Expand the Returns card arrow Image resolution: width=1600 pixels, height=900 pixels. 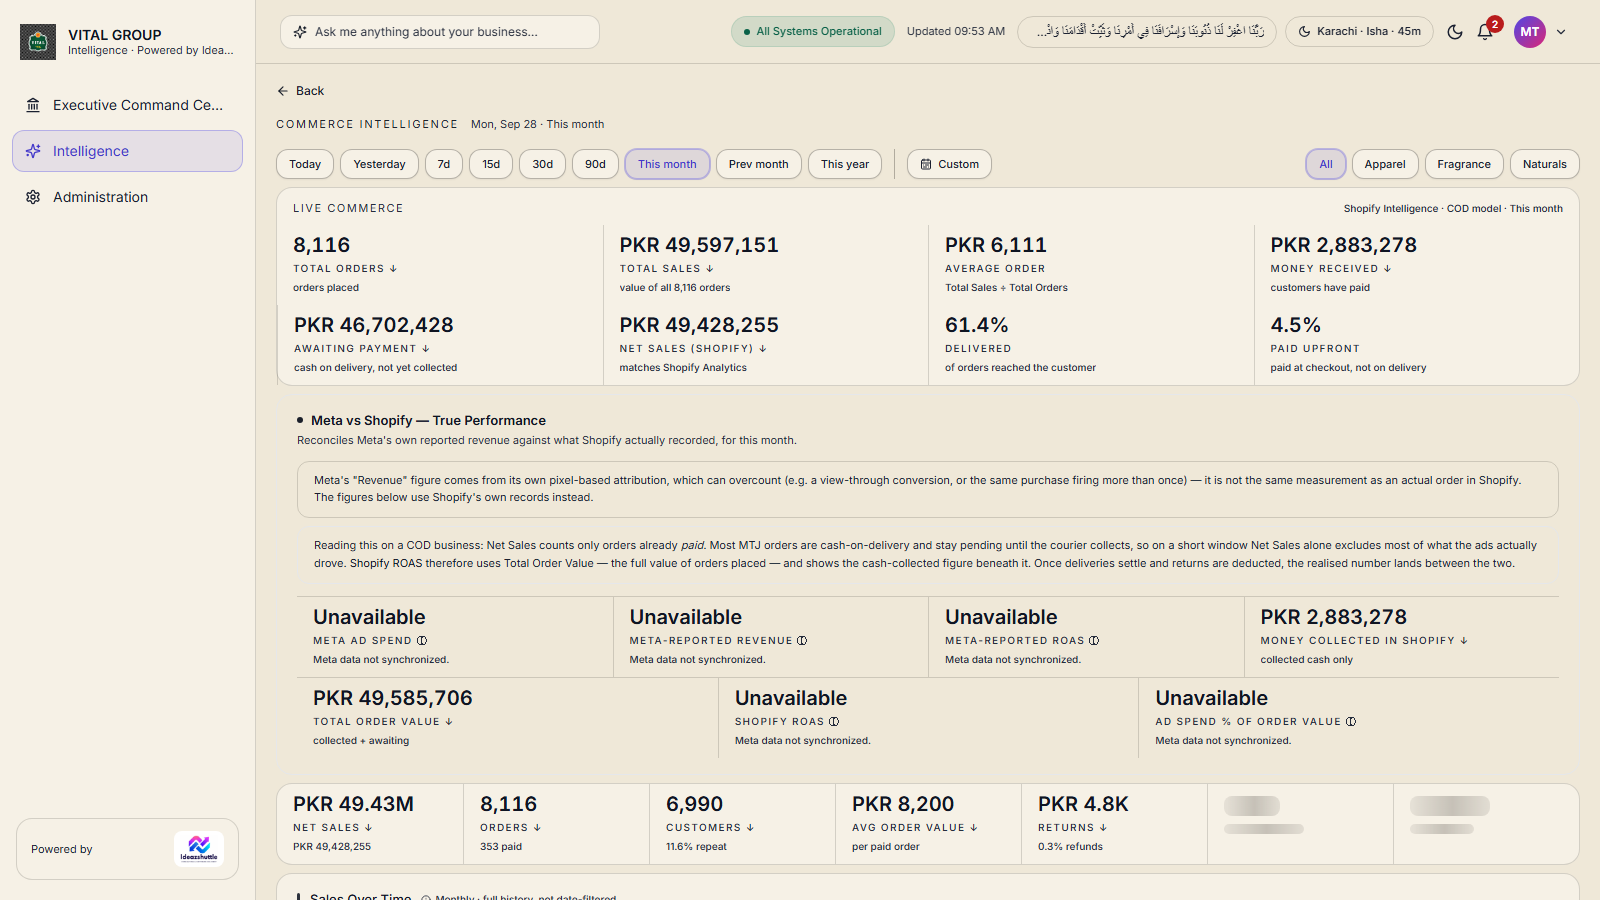click(x=1103, y=828)
